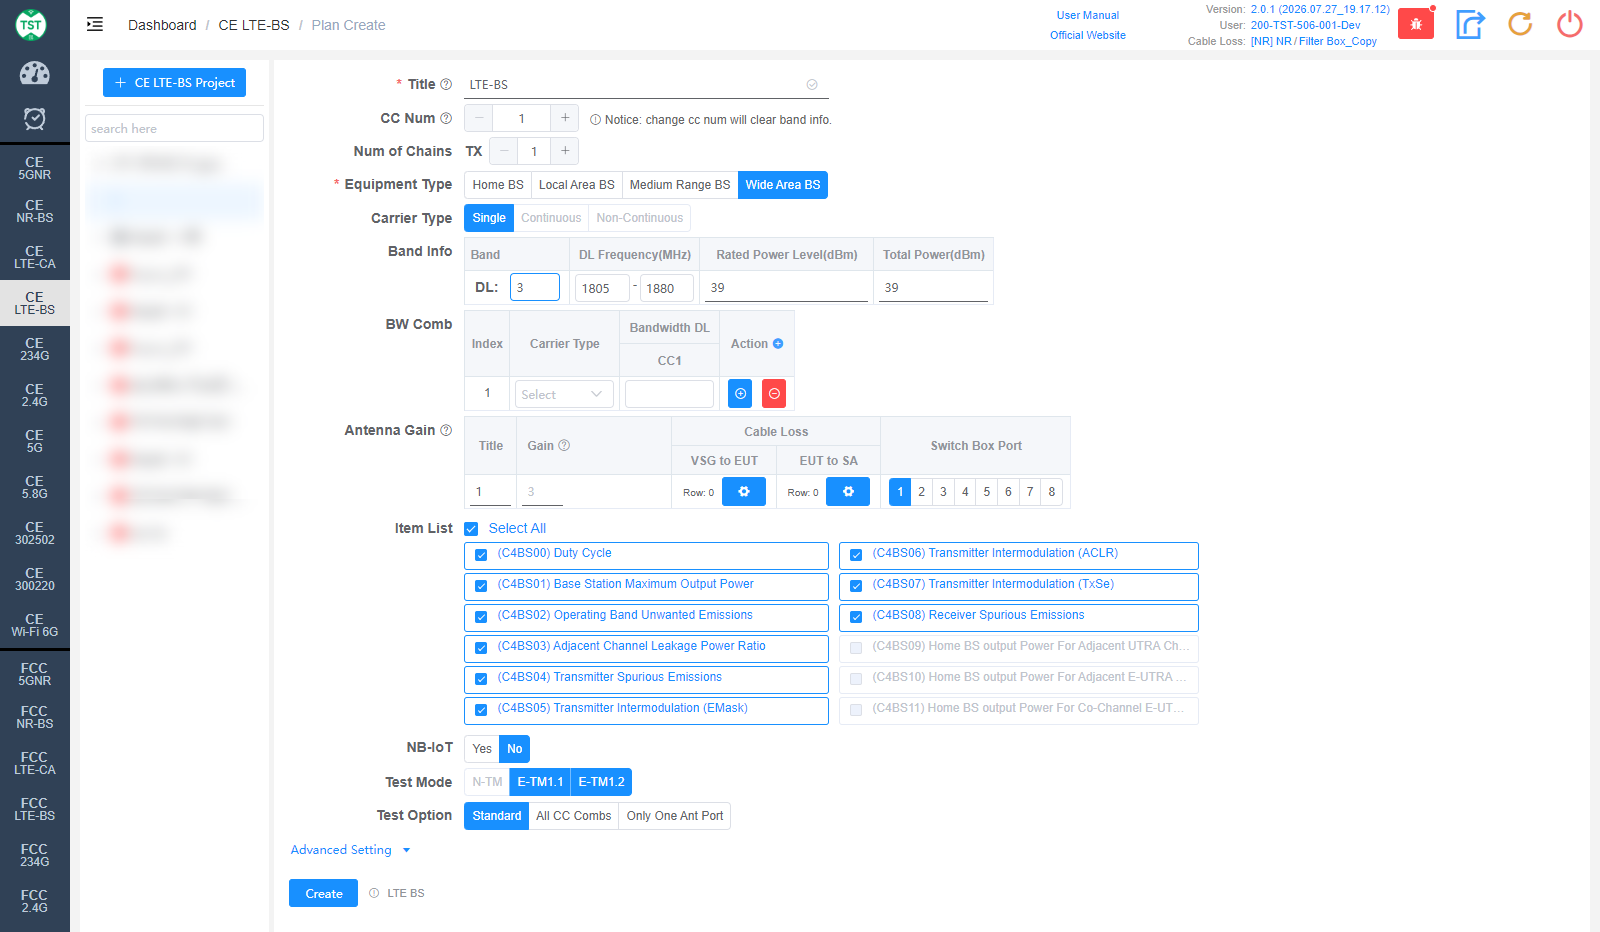Select Standard test option
The image size is (1600, 932).
[x=497, y=816]
